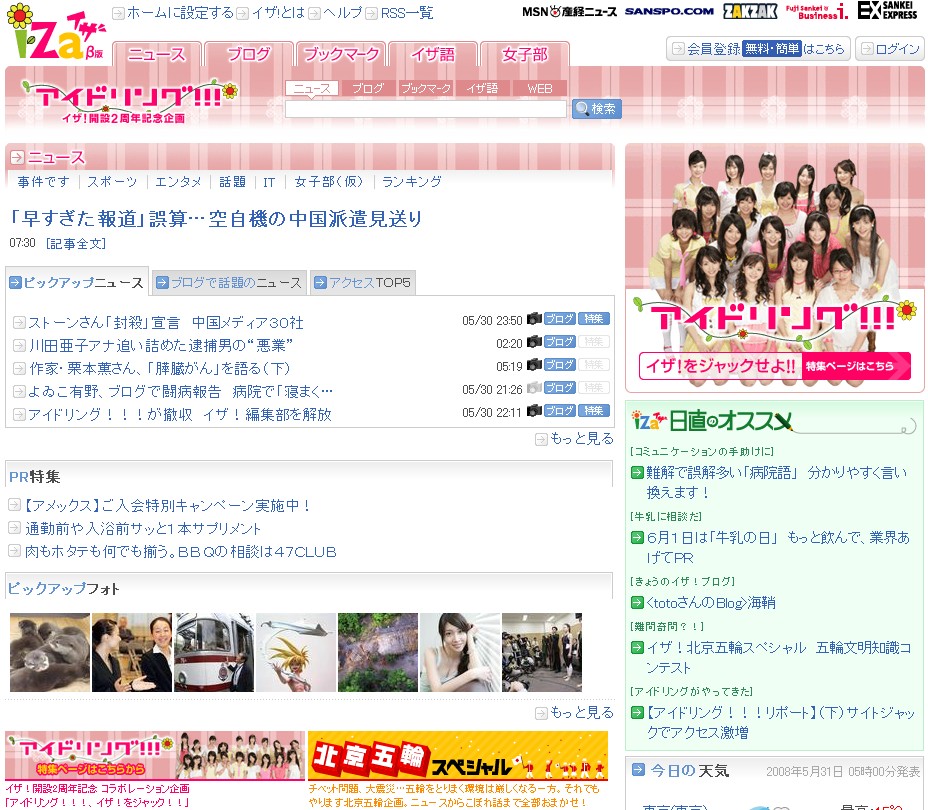
Task: Open the 女子部 main tab
Action: (525, 54)
